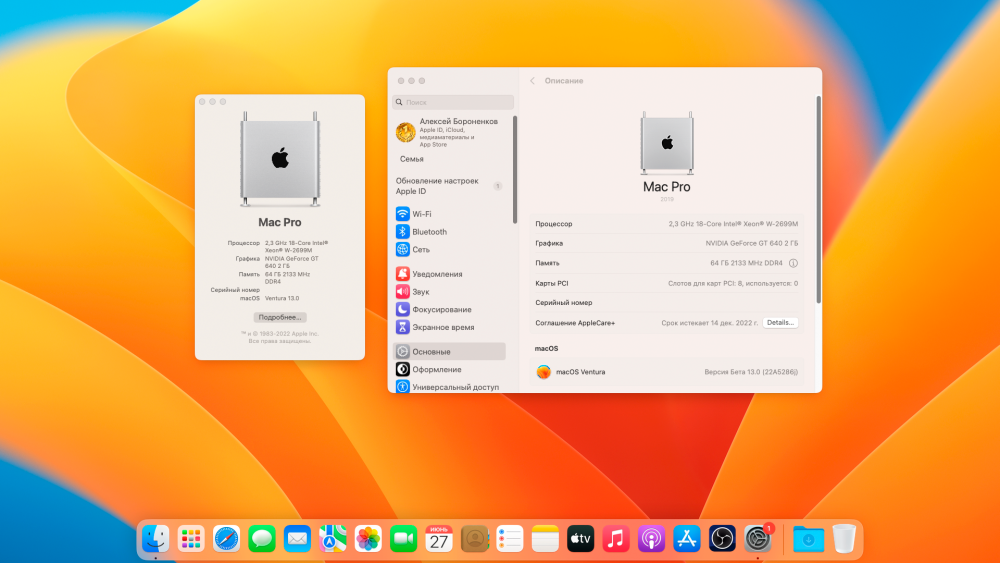Open Оформление in the settings sidebar
Screen dimensions: 1000x563
[450, 370]
